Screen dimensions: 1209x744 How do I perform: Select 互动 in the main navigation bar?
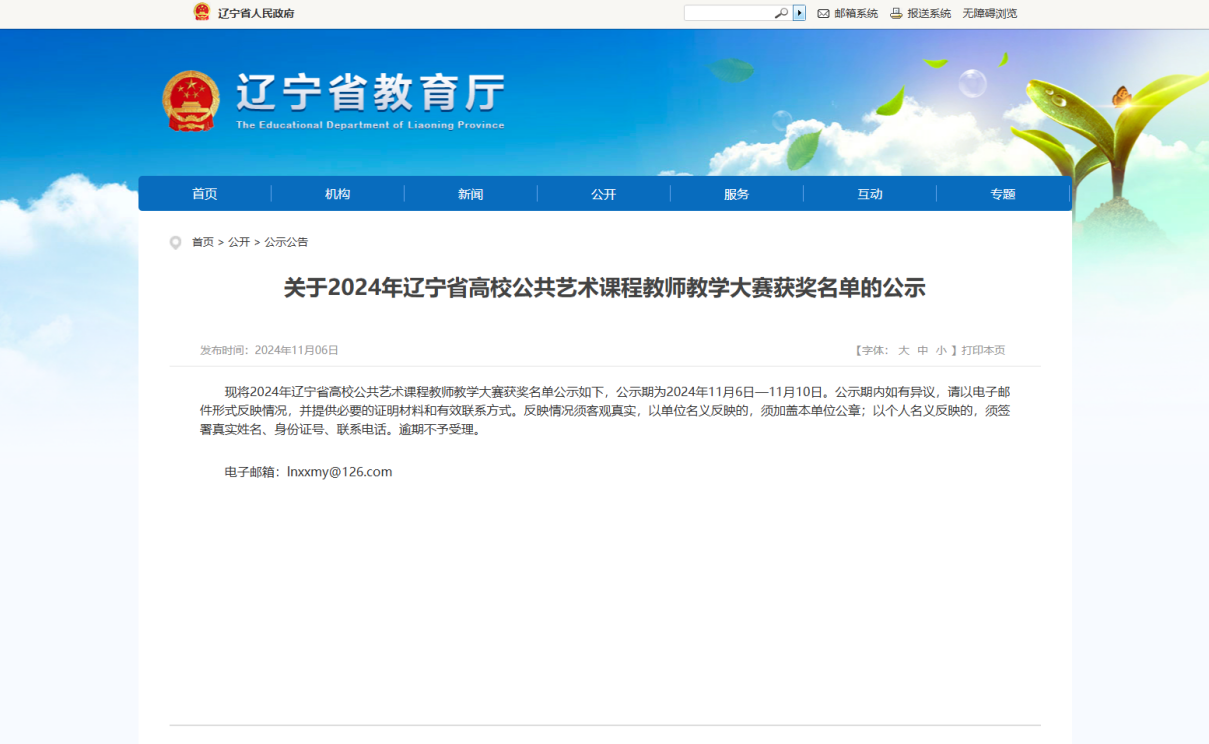click(870, 194)
